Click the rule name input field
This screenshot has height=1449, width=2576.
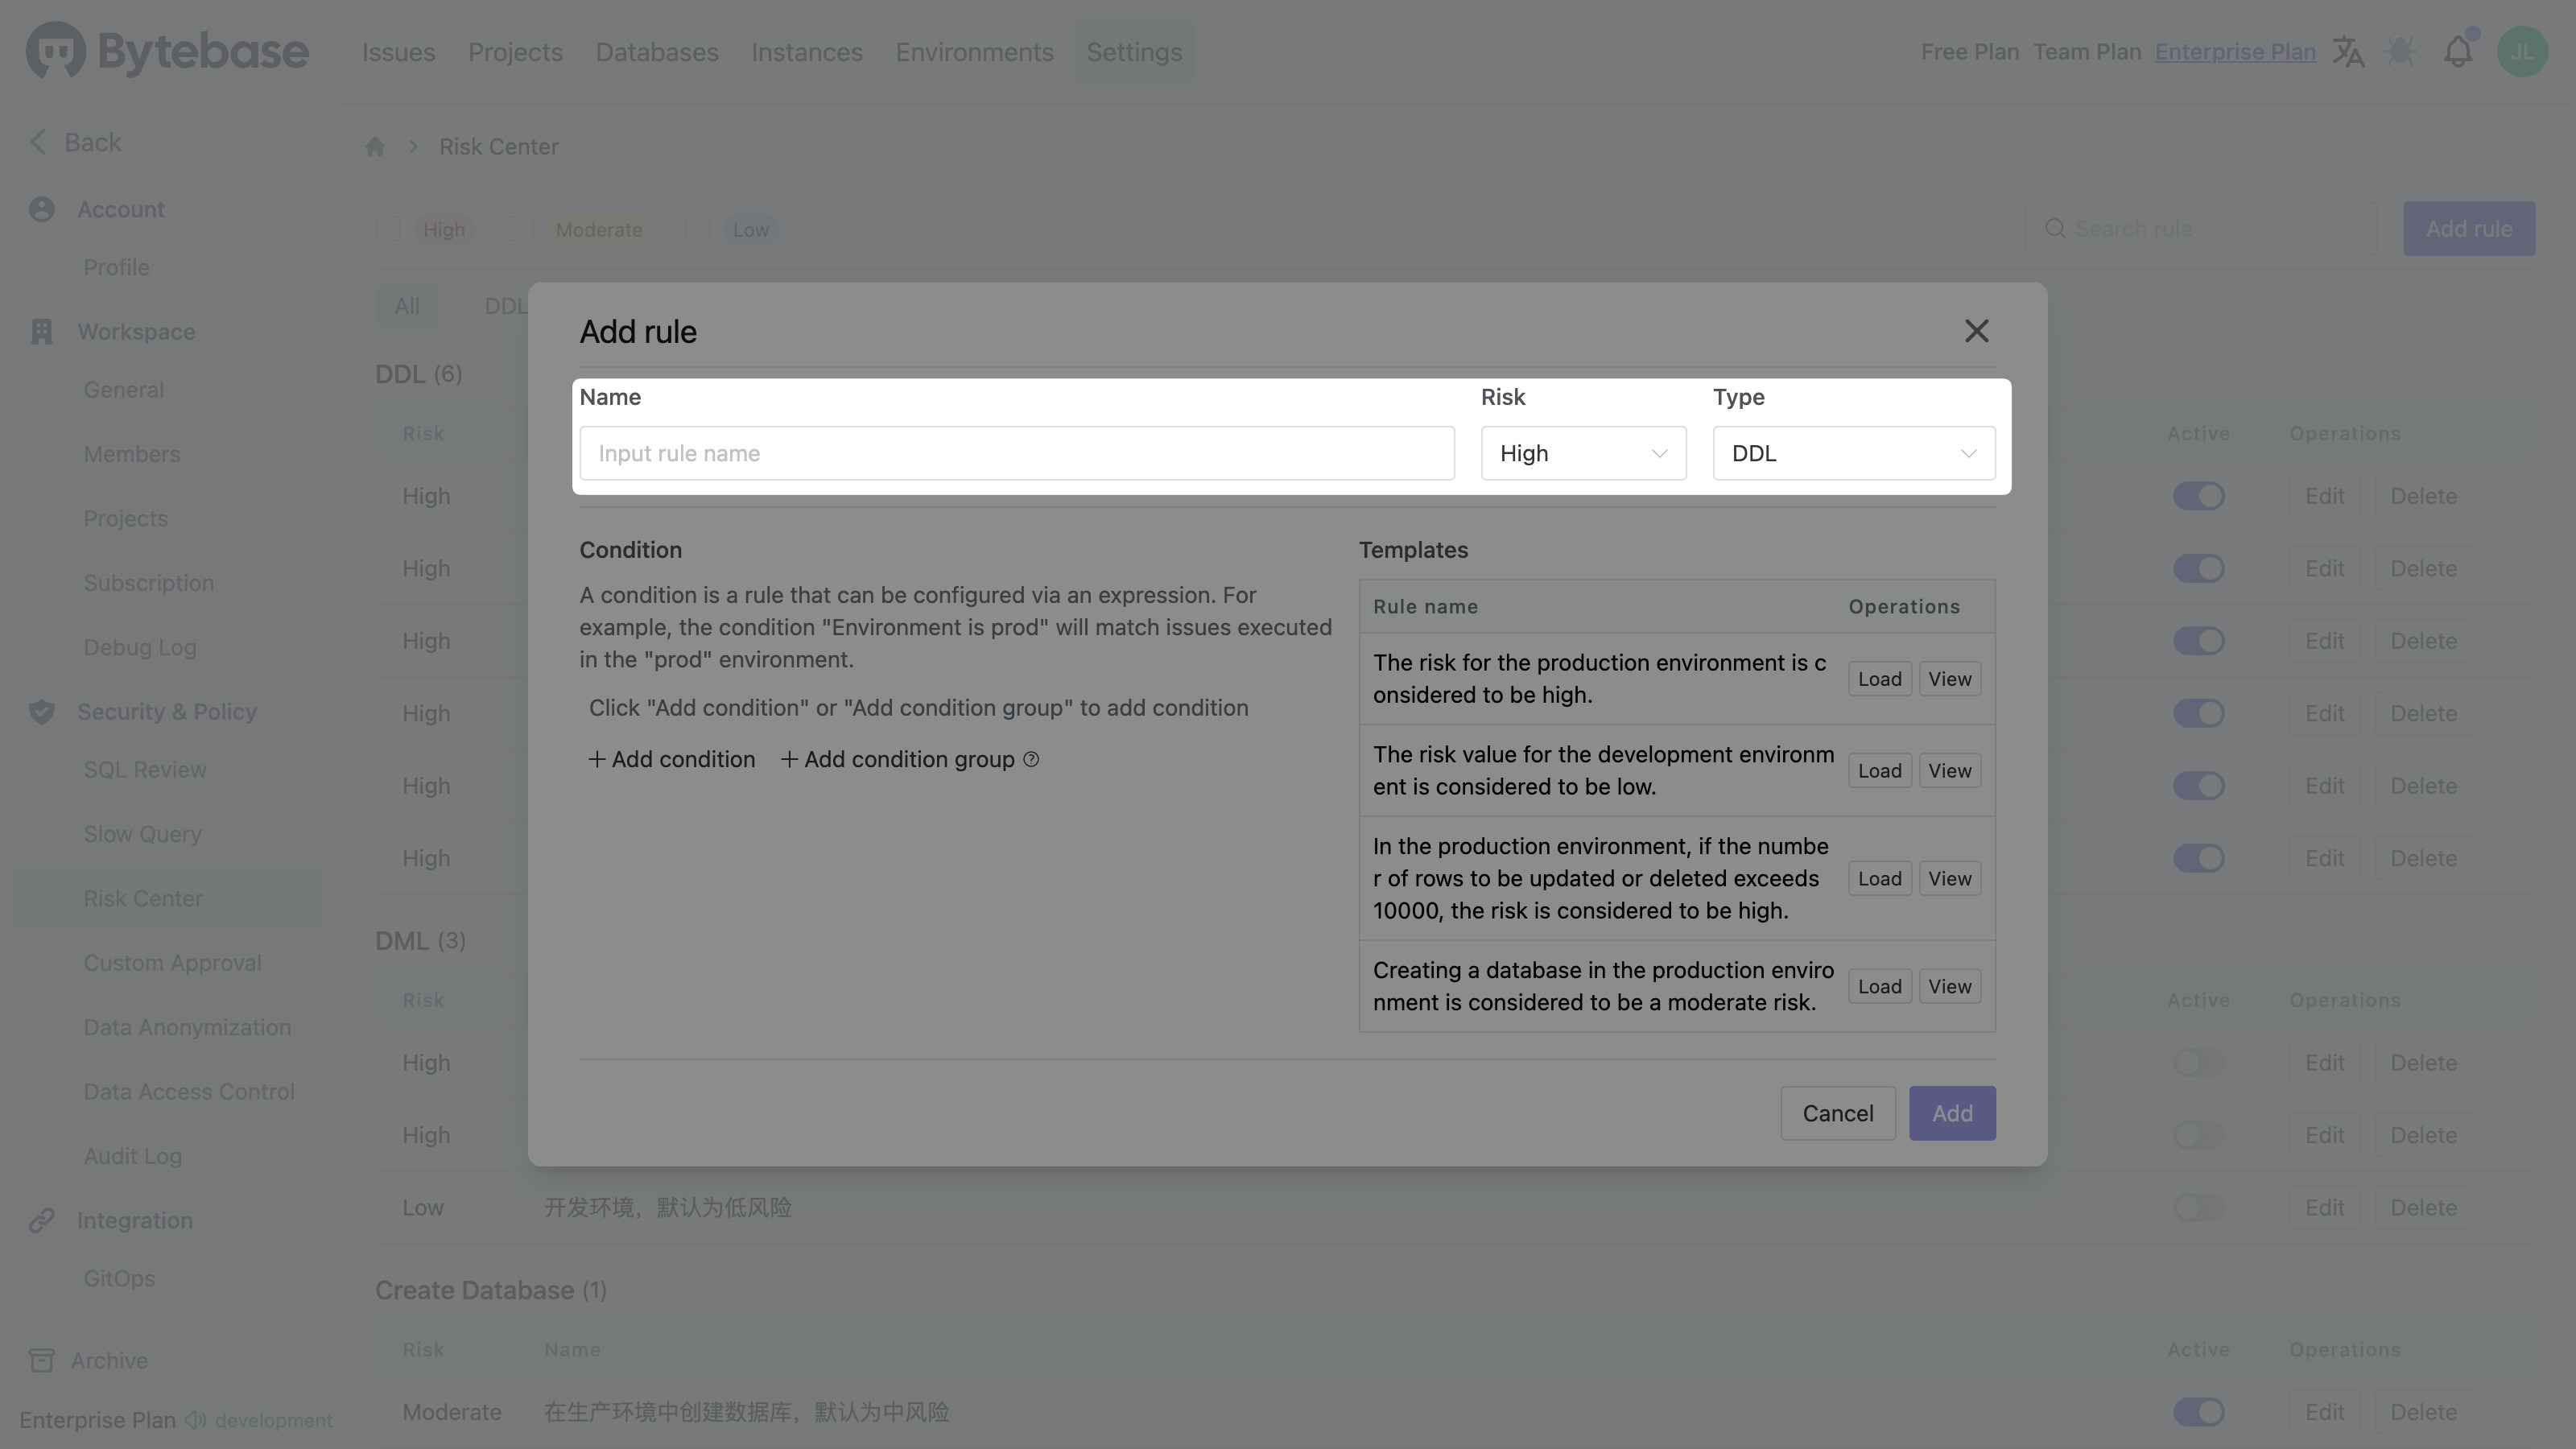(x=1016, y=454)
